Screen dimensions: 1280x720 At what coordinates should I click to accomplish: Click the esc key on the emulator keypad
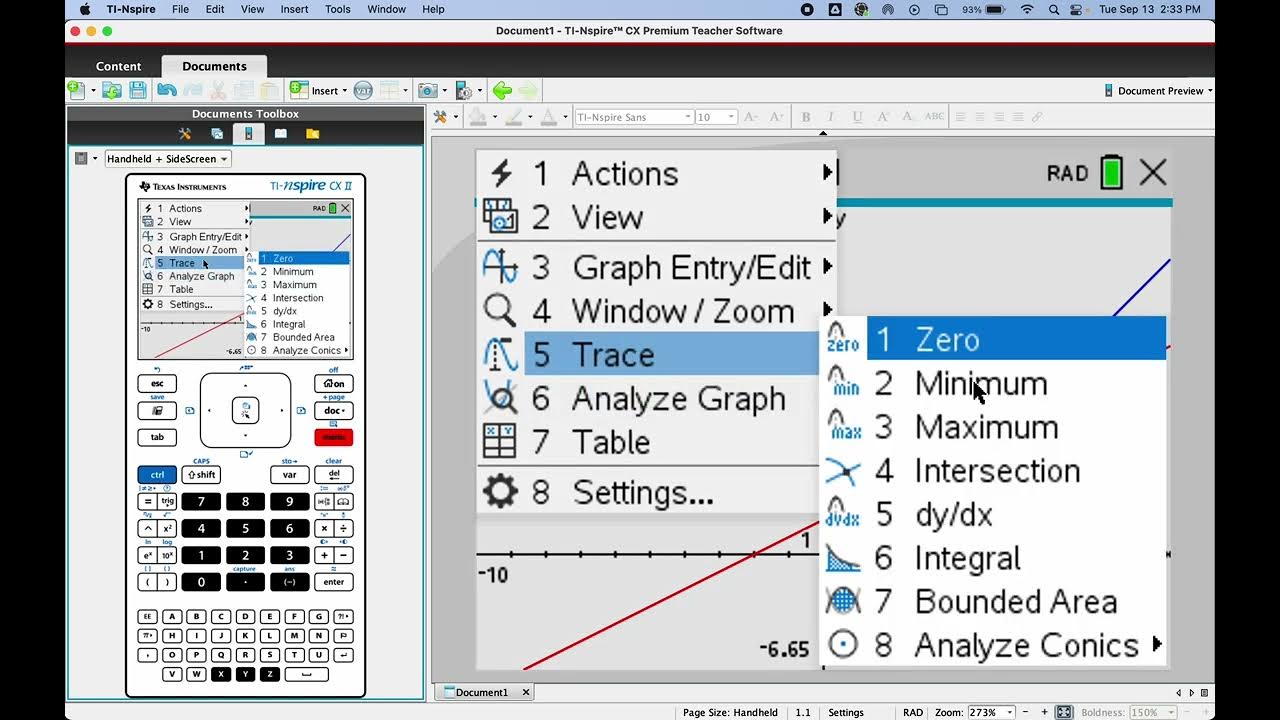point(157,384)
